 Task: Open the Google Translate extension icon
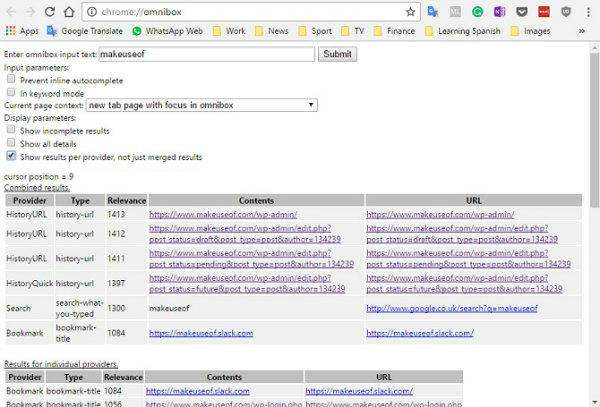[434, 12]
